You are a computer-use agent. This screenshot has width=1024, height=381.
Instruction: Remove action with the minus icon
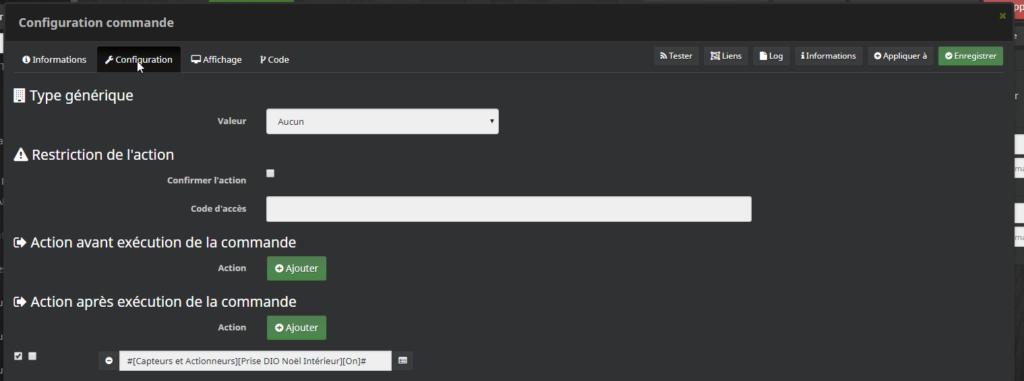coord(108,361)
